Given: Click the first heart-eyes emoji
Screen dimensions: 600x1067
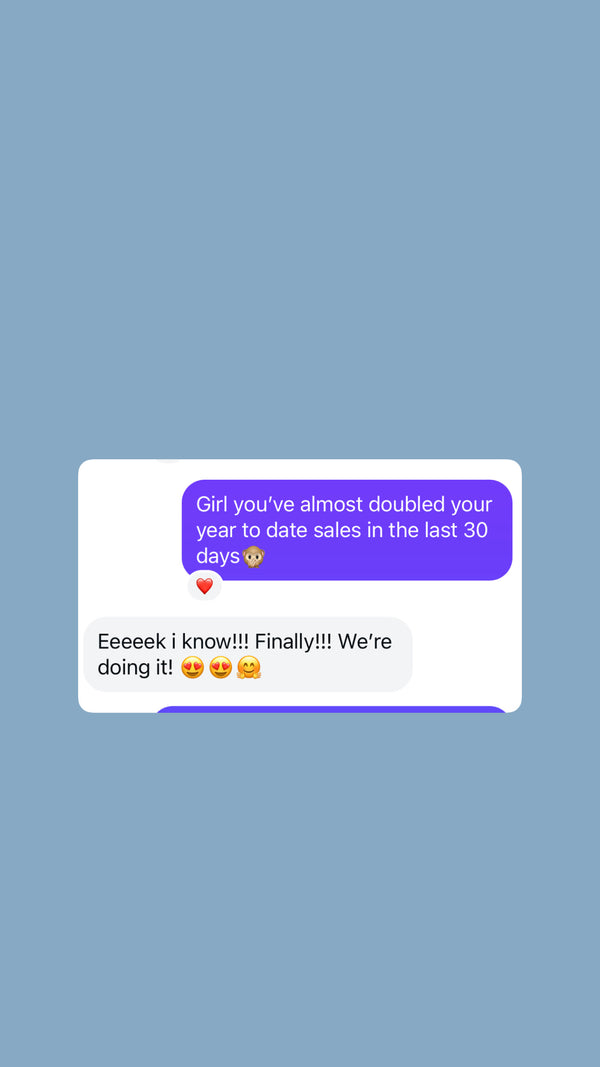Looking at the screenshot, I should pos(193,668).
